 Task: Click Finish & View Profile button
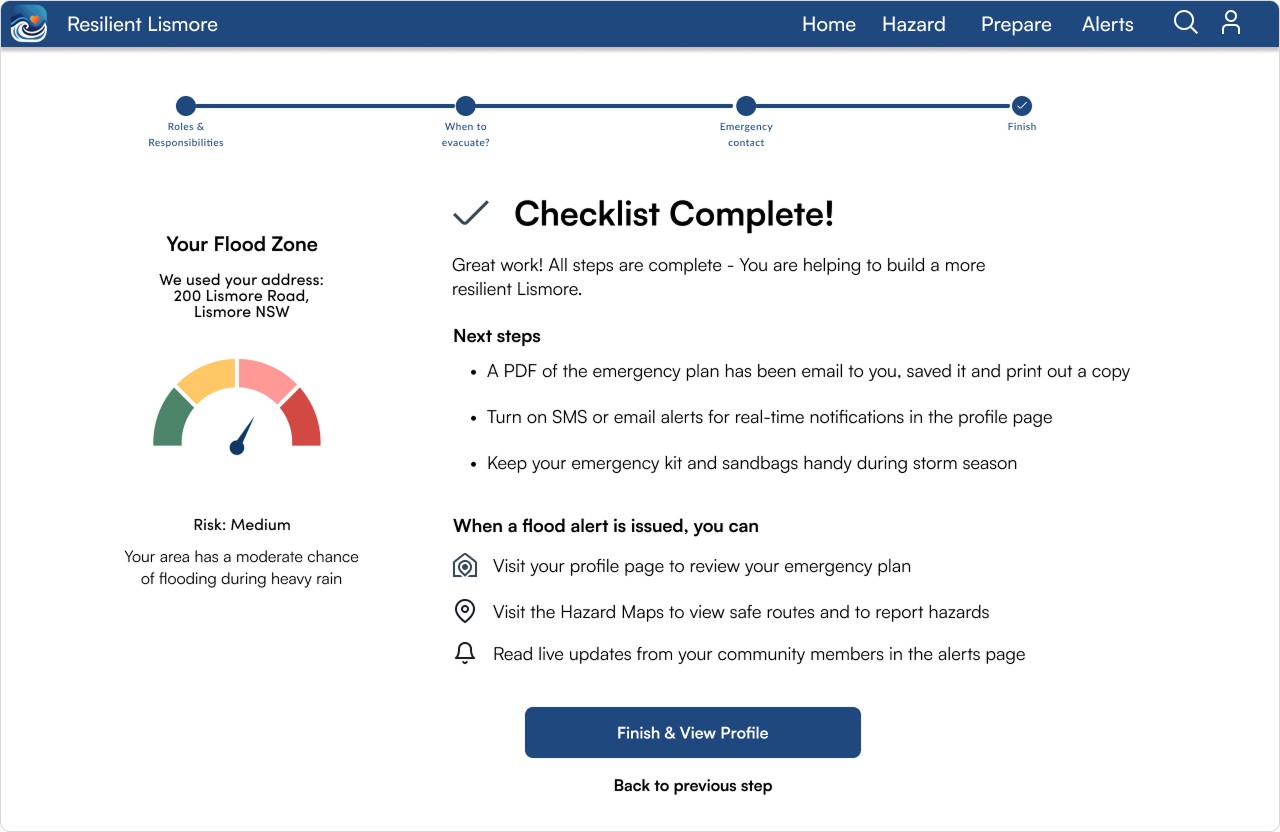[x=693, y=732]
